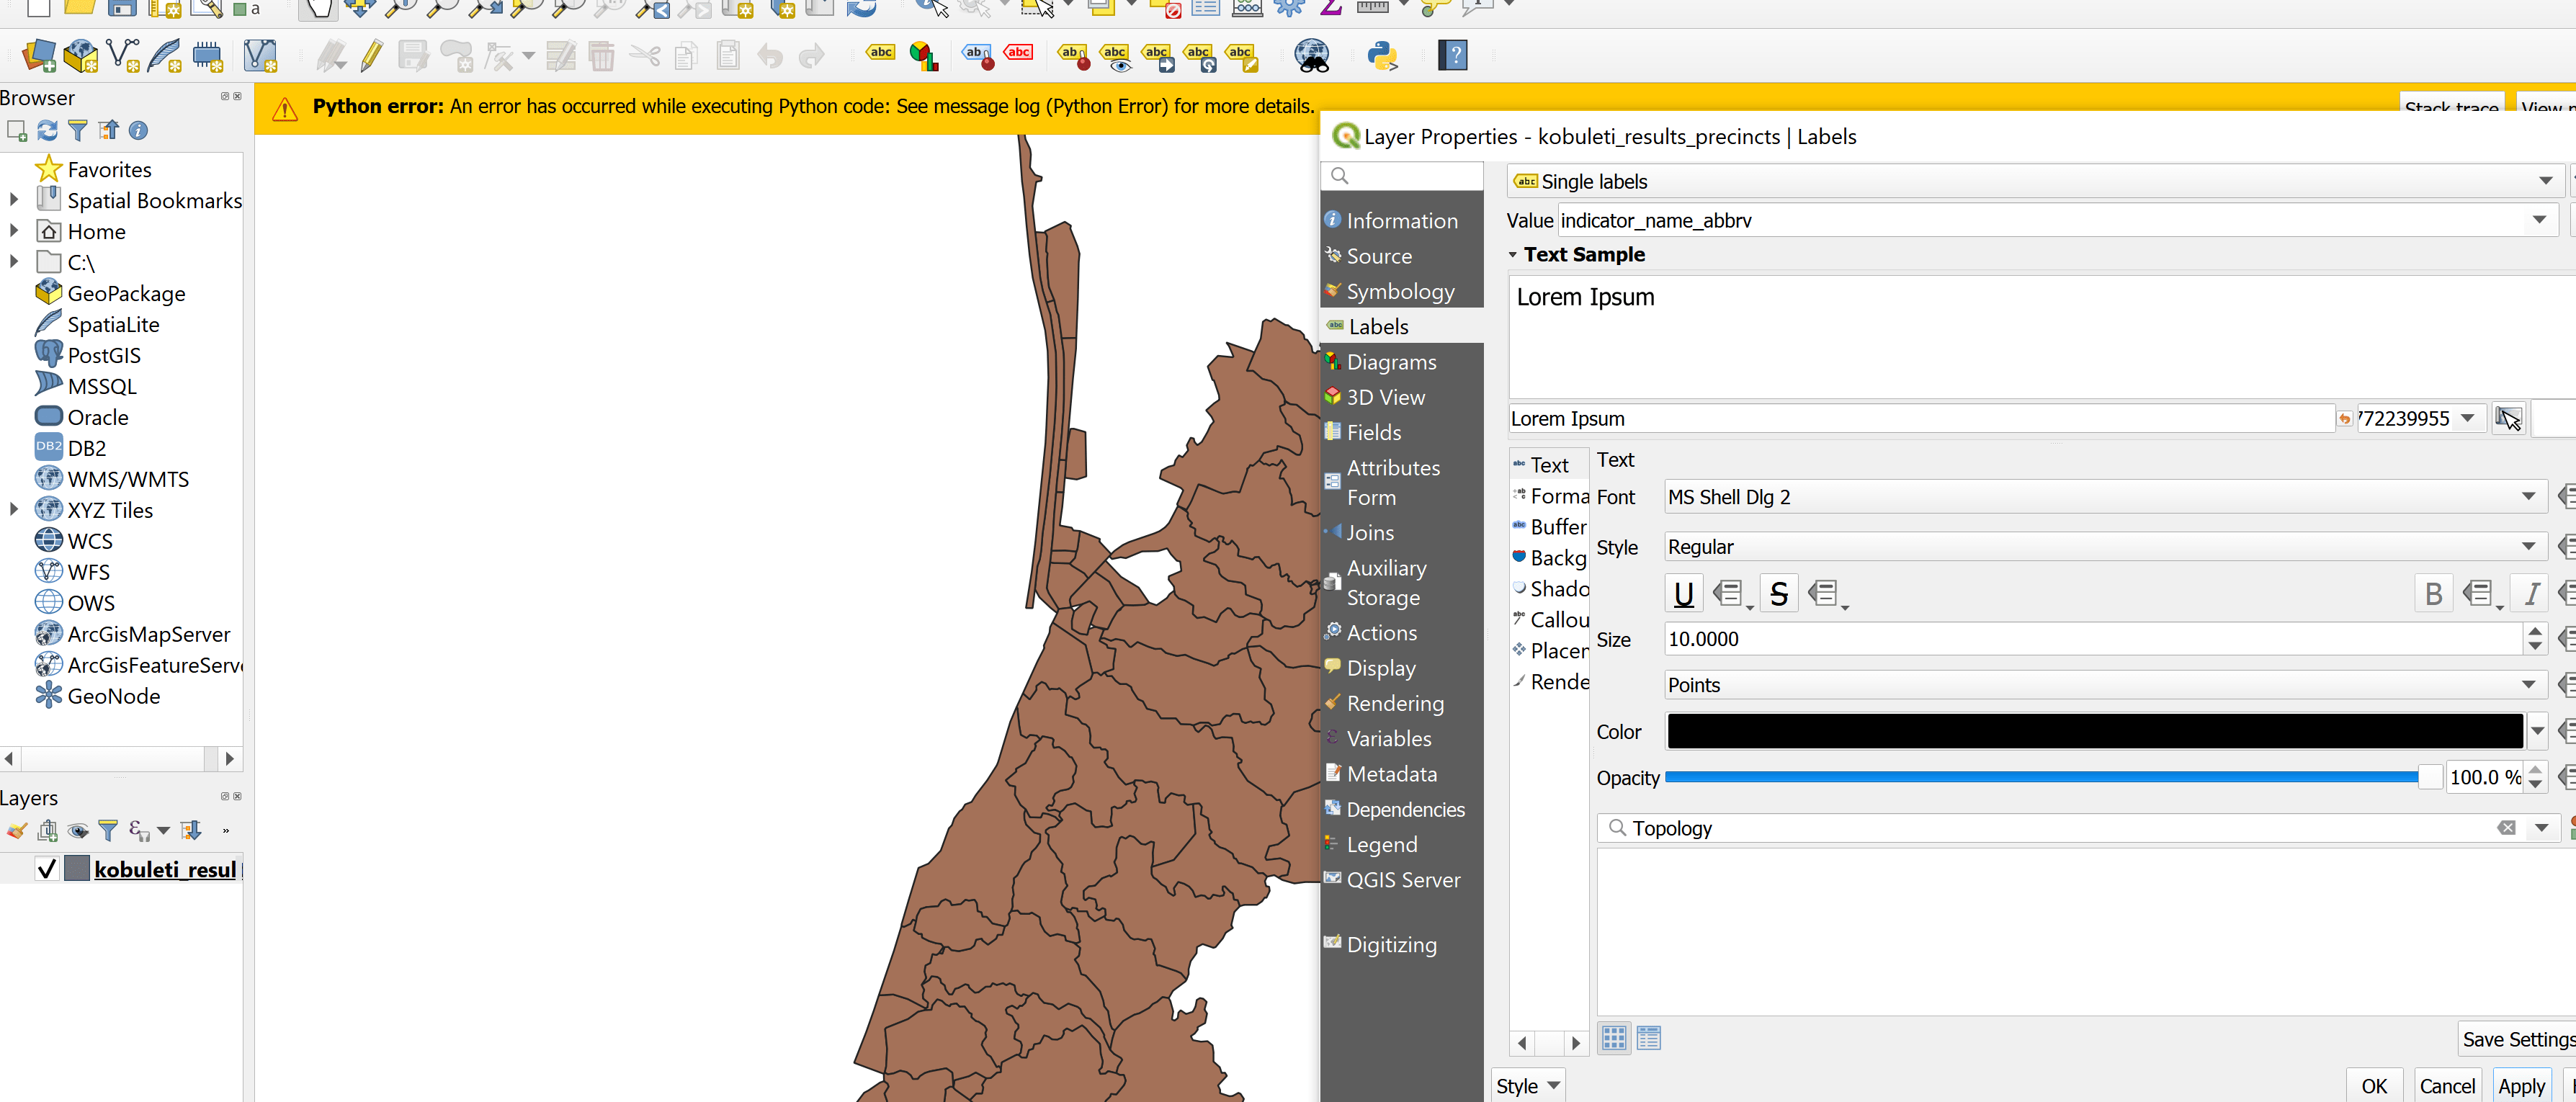Collapse the Text Sample section
This screenshot has width=2576, height=1102.
[x=1513, y=255]
